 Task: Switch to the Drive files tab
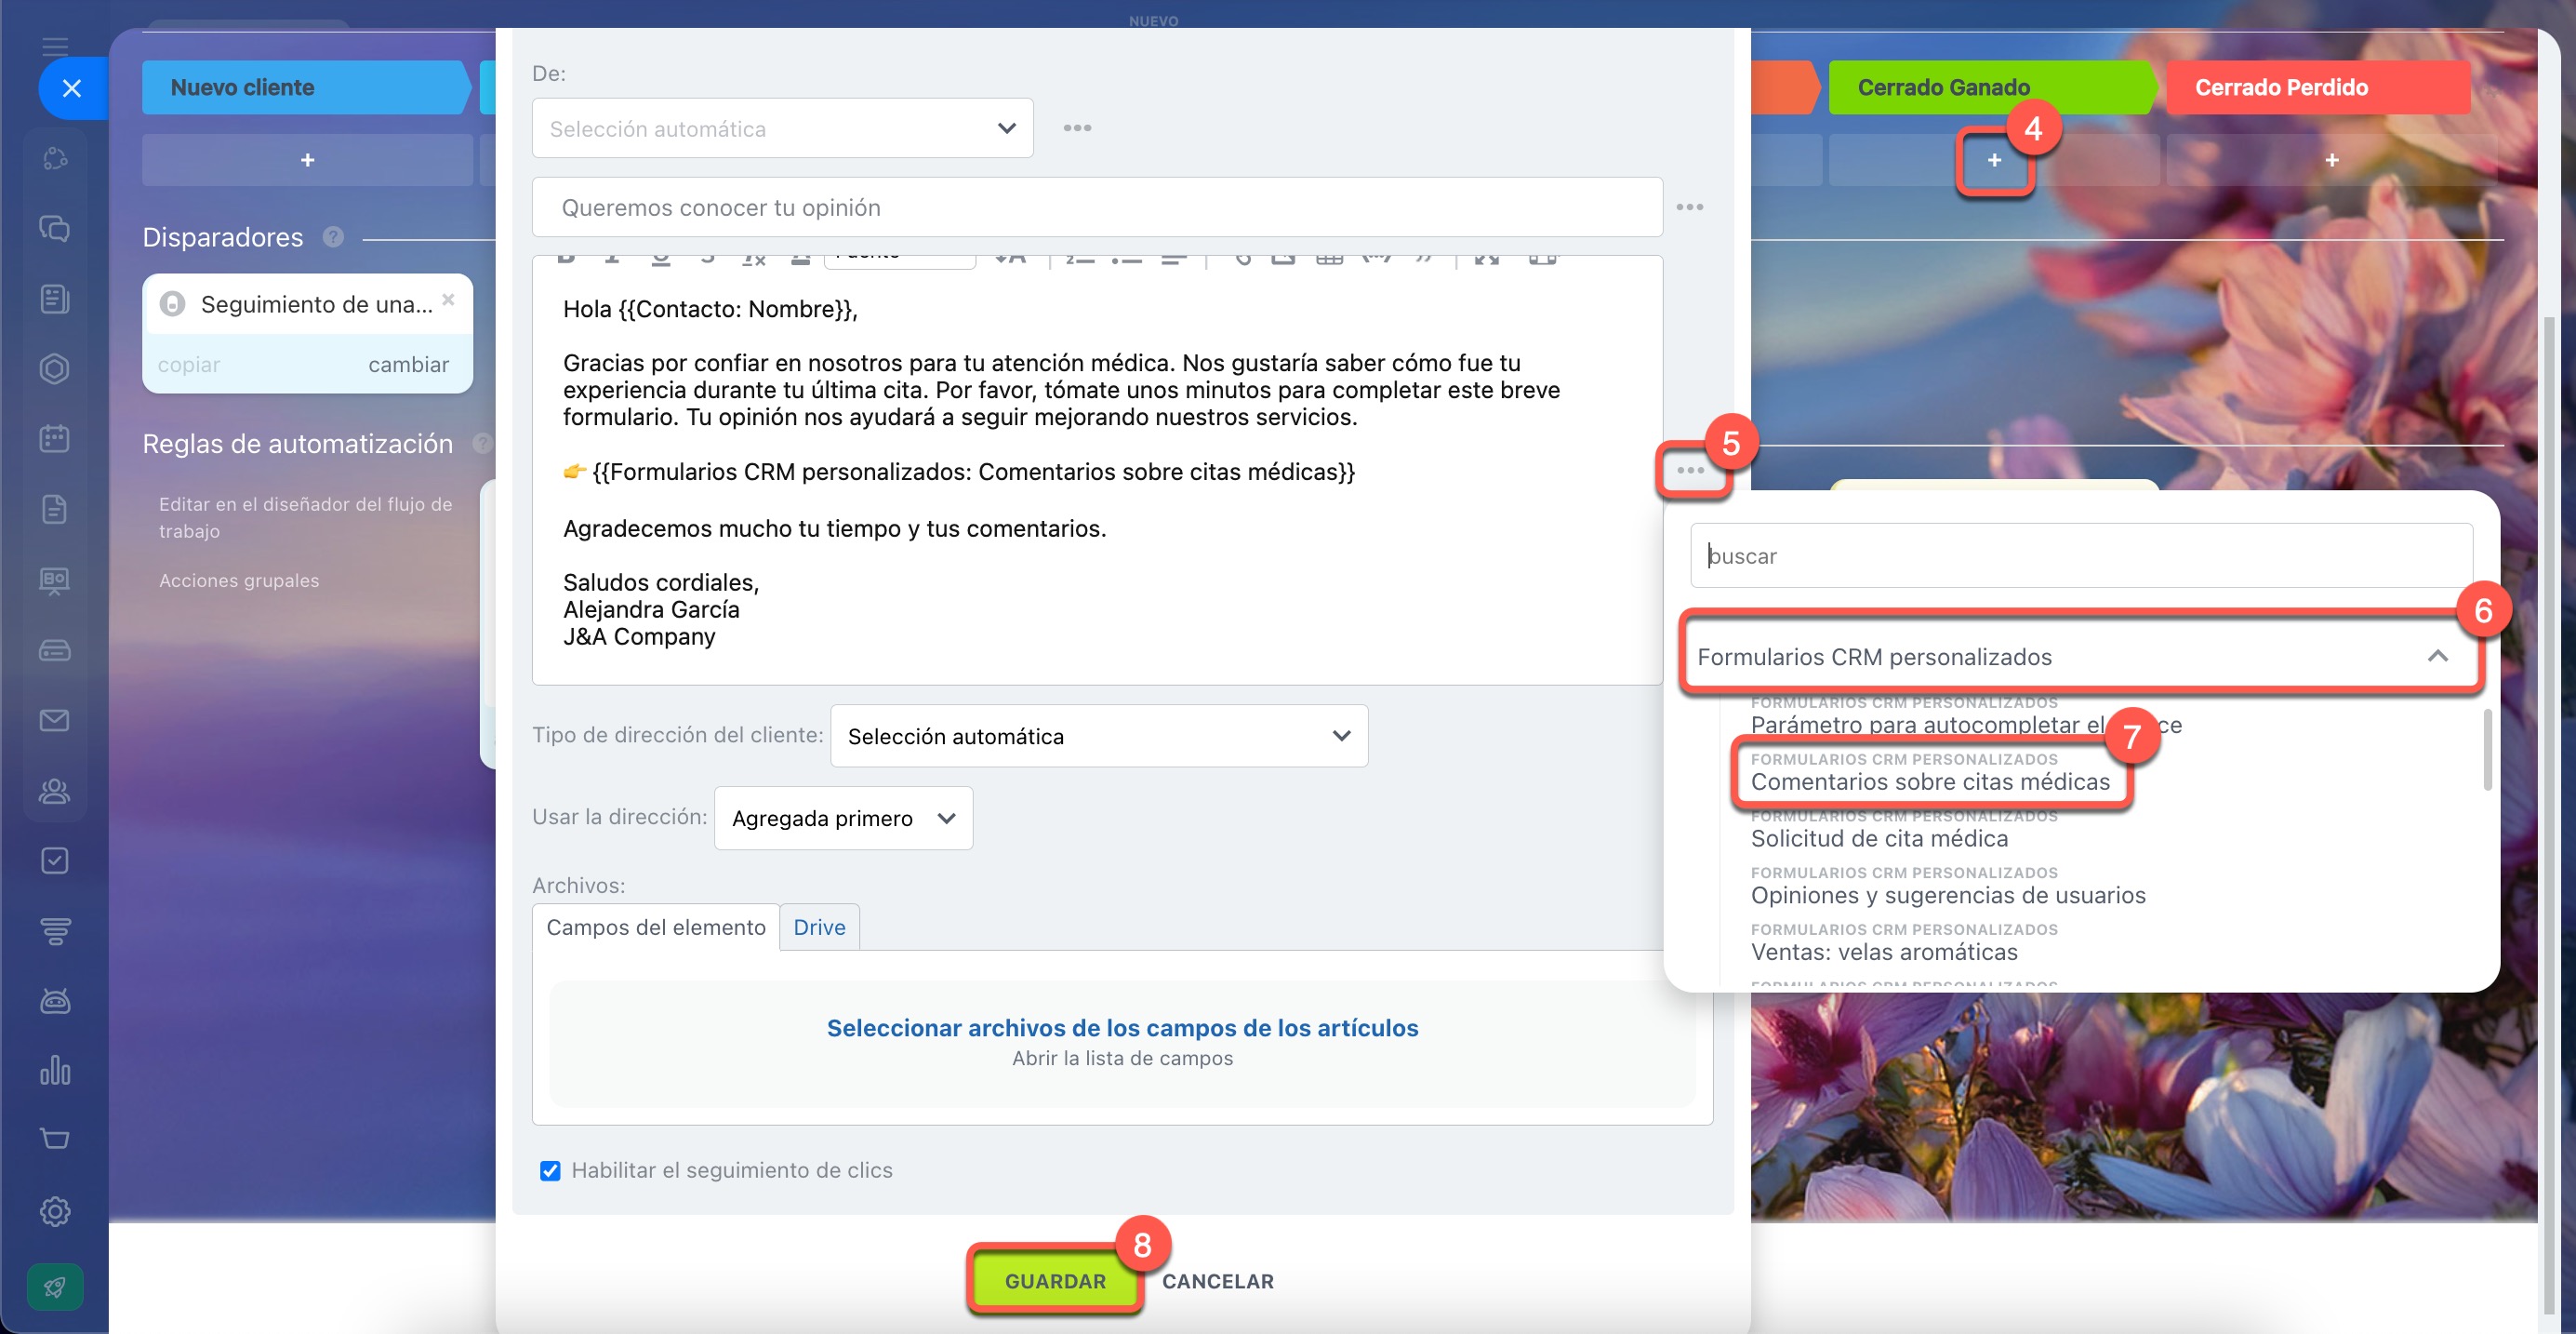point(819,927)
